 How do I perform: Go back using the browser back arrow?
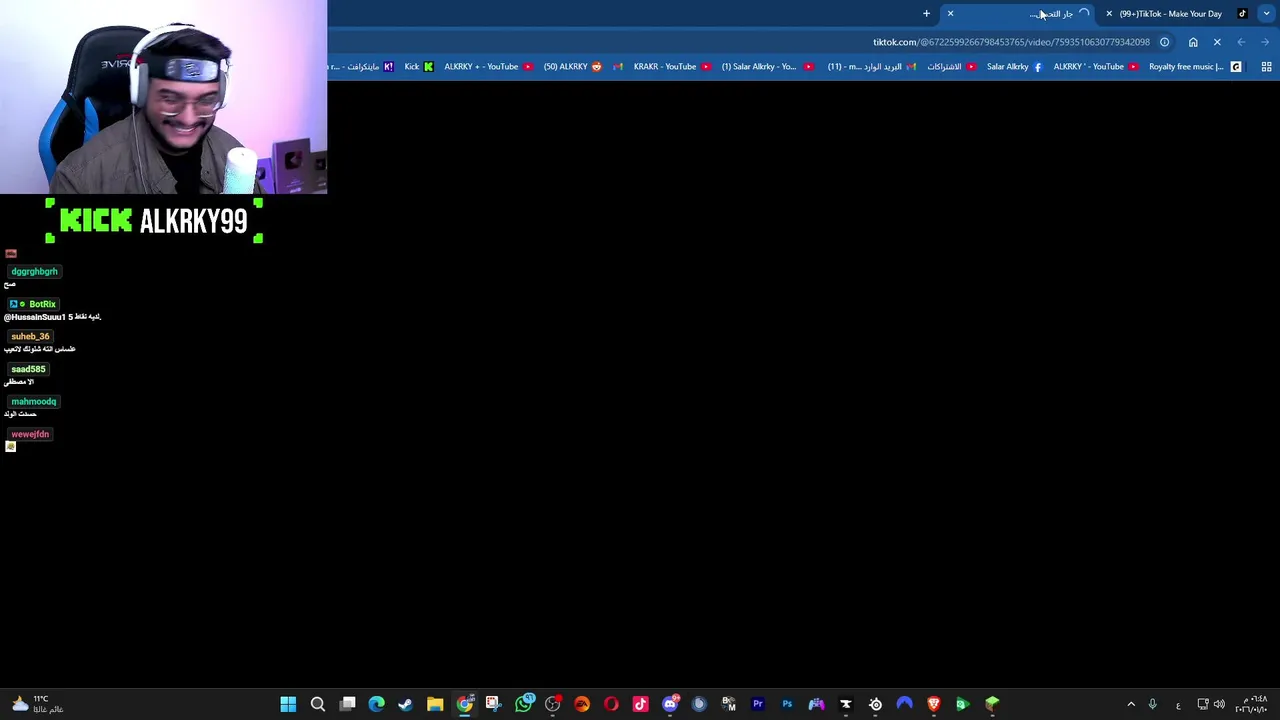(1265, 42)
